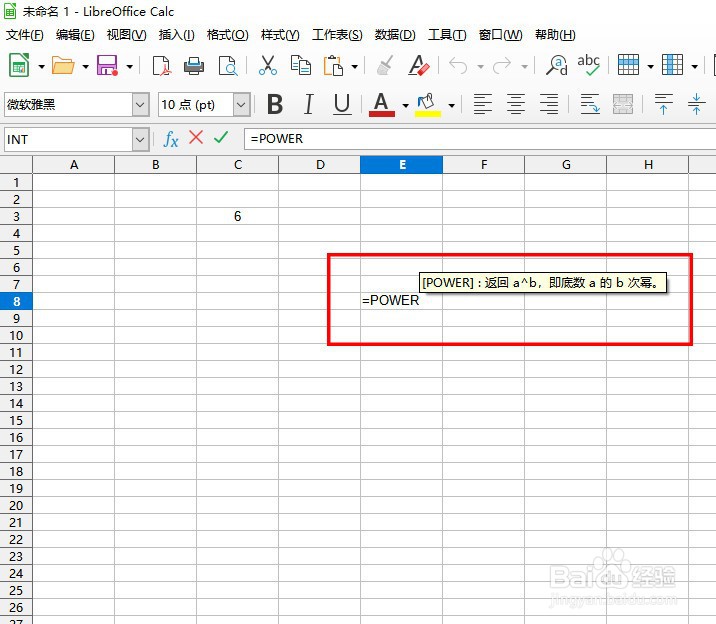
Task: Open the font color dropdown arrow
Action: click(x=405, y=105)
